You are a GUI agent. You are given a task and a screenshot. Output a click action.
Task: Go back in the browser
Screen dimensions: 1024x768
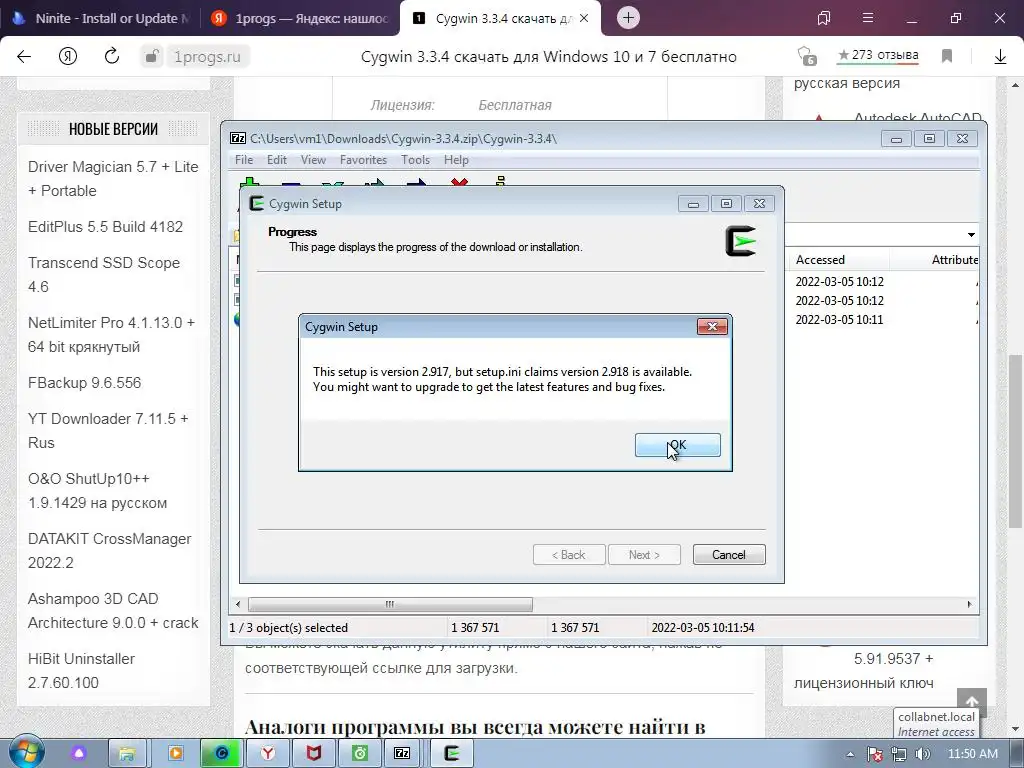pos(24,57)
